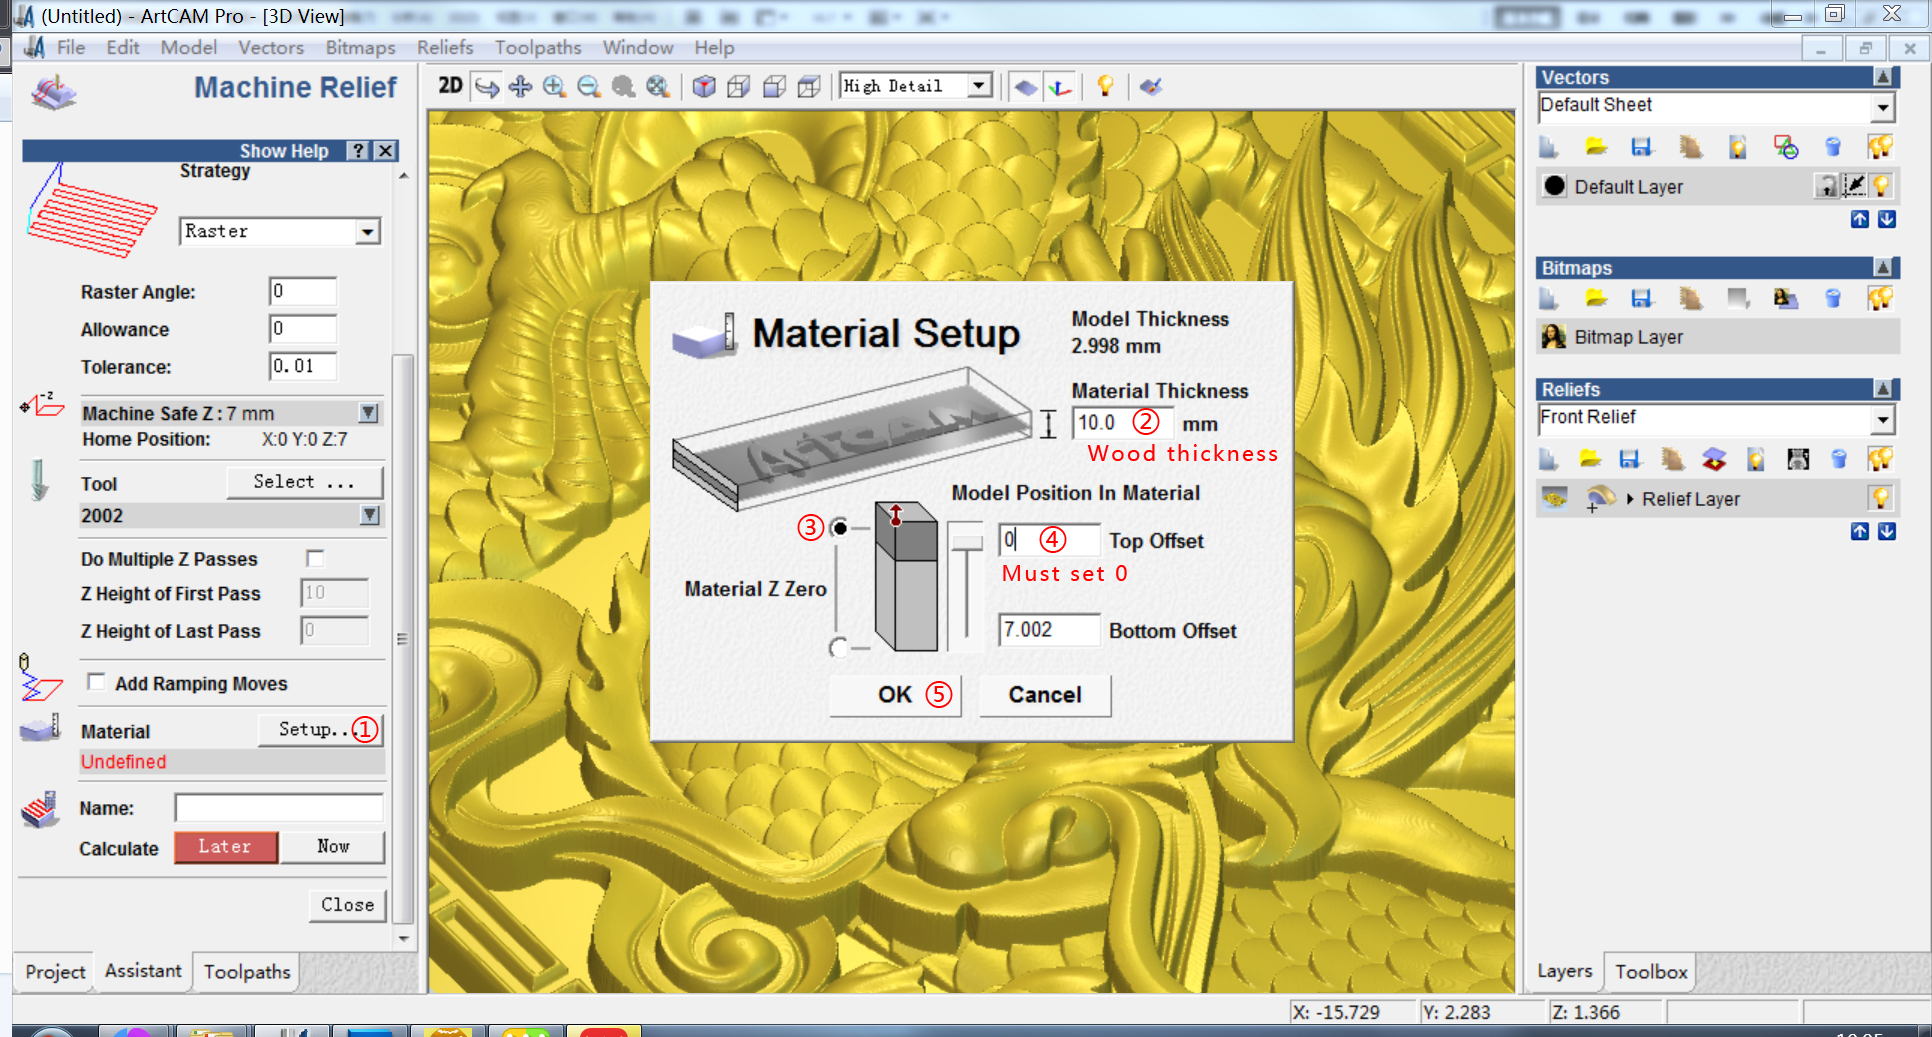Viewport: 1932px width, 1037px height.
Task: Switch to the Toolbox tab
Action: [1651, 971]
